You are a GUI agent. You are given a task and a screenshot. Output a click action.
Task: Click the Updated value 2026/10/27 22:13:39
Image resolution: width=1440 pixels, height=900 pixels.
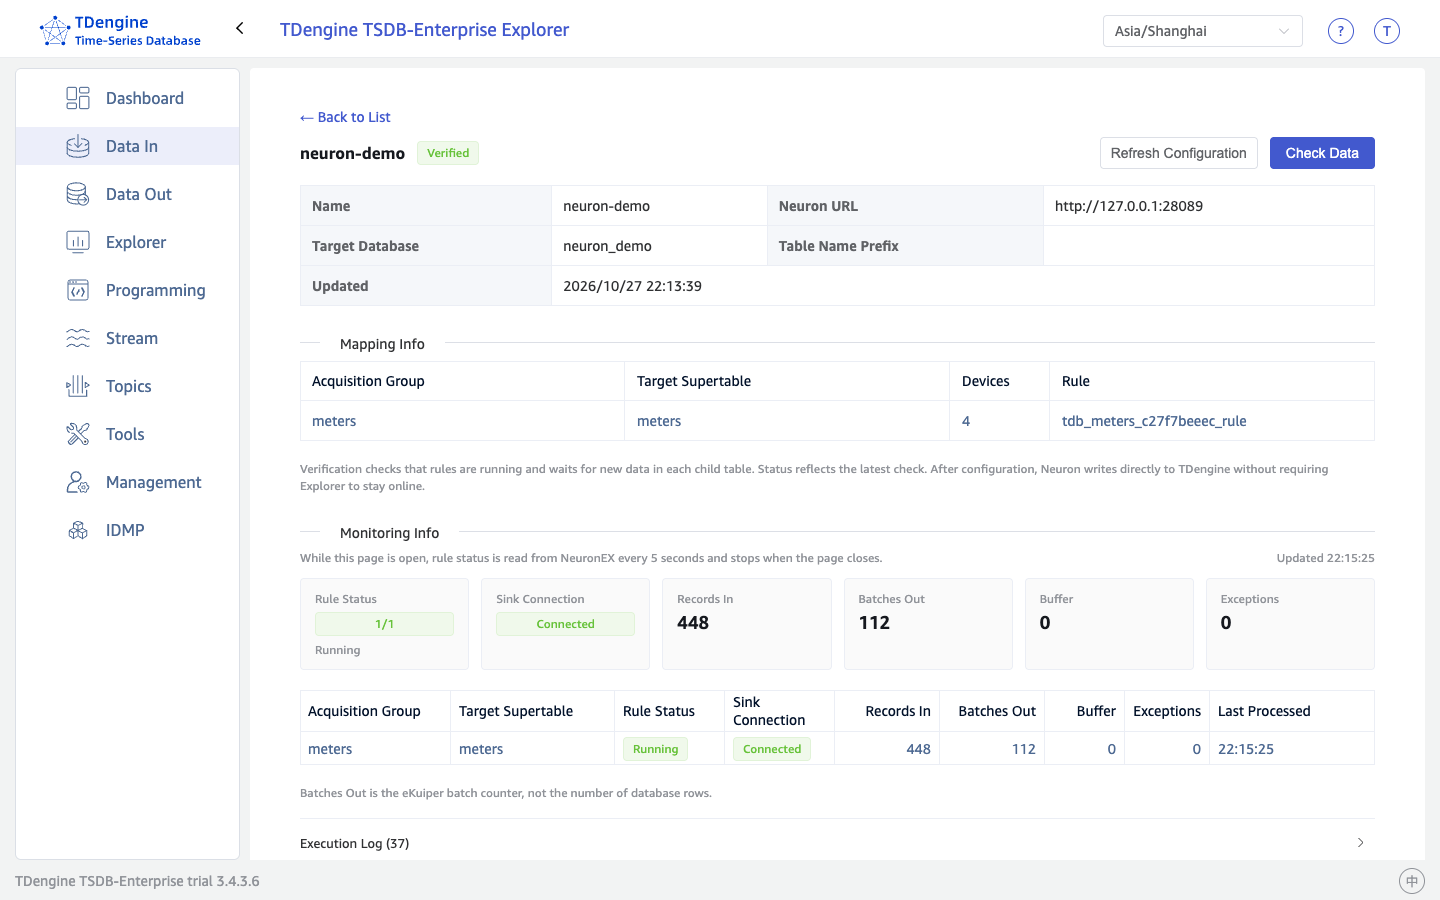point(632,286)
